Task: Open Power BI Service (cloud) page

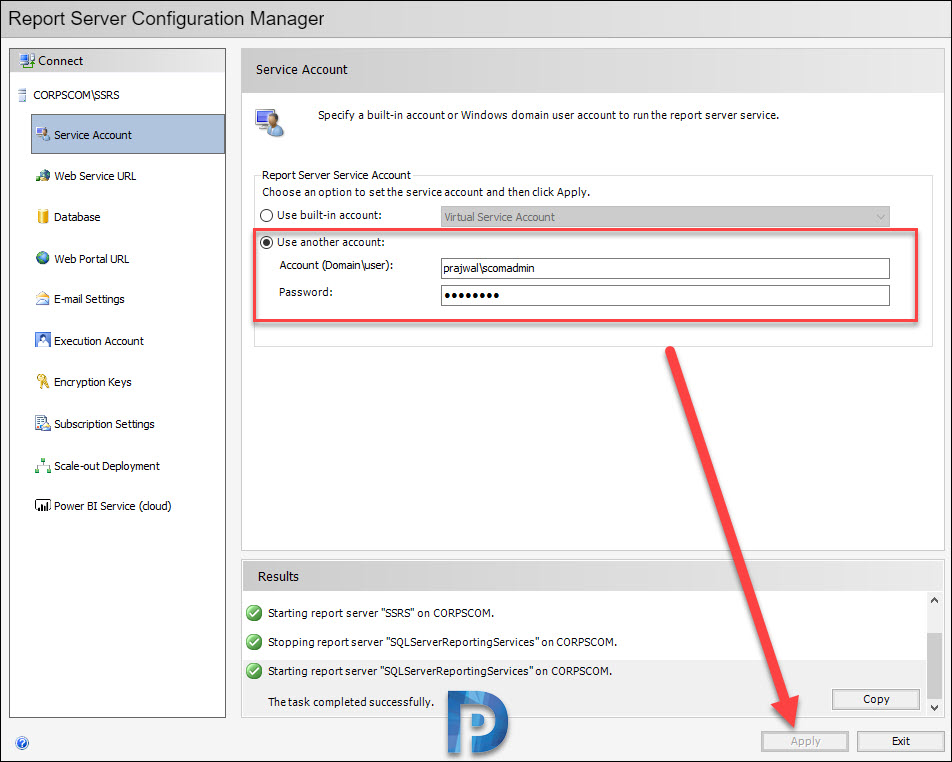Action: click(x=113, y=506)
